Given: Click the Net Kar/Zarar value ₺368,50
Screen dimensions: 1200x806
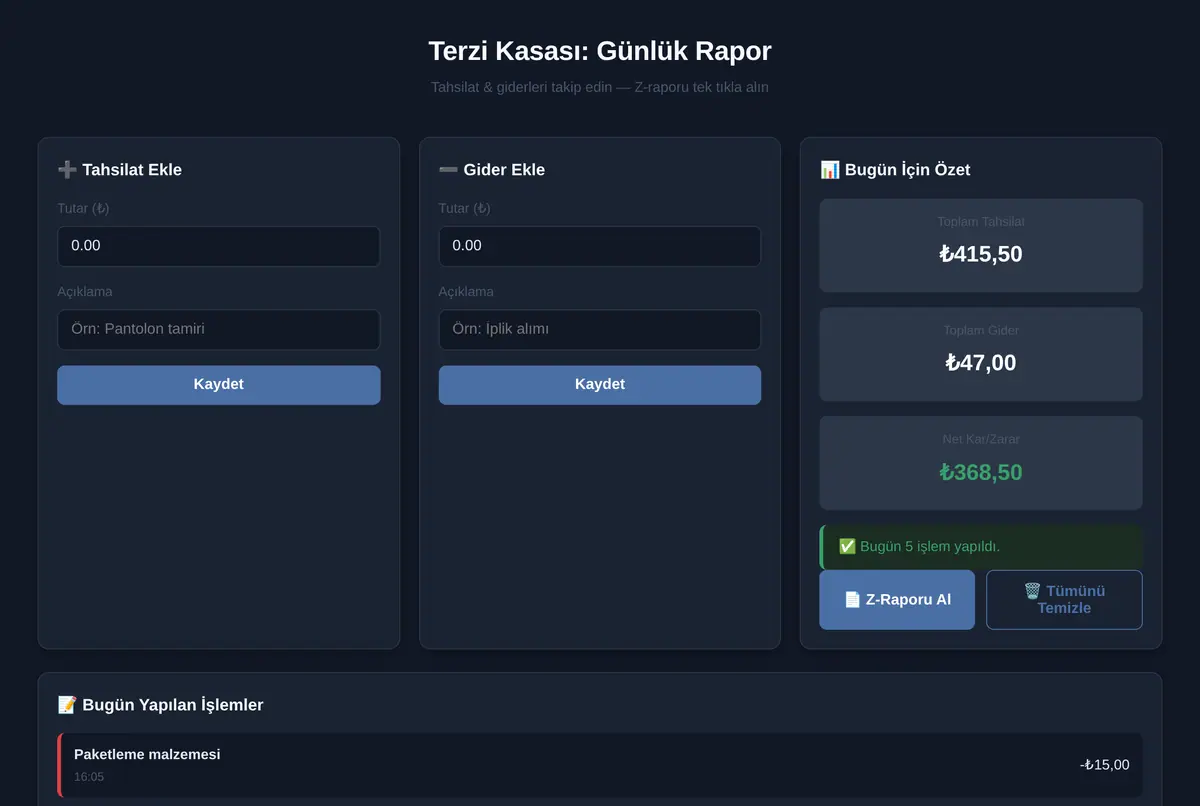Looking at the screenshot, I should click(x=981, y=472).
